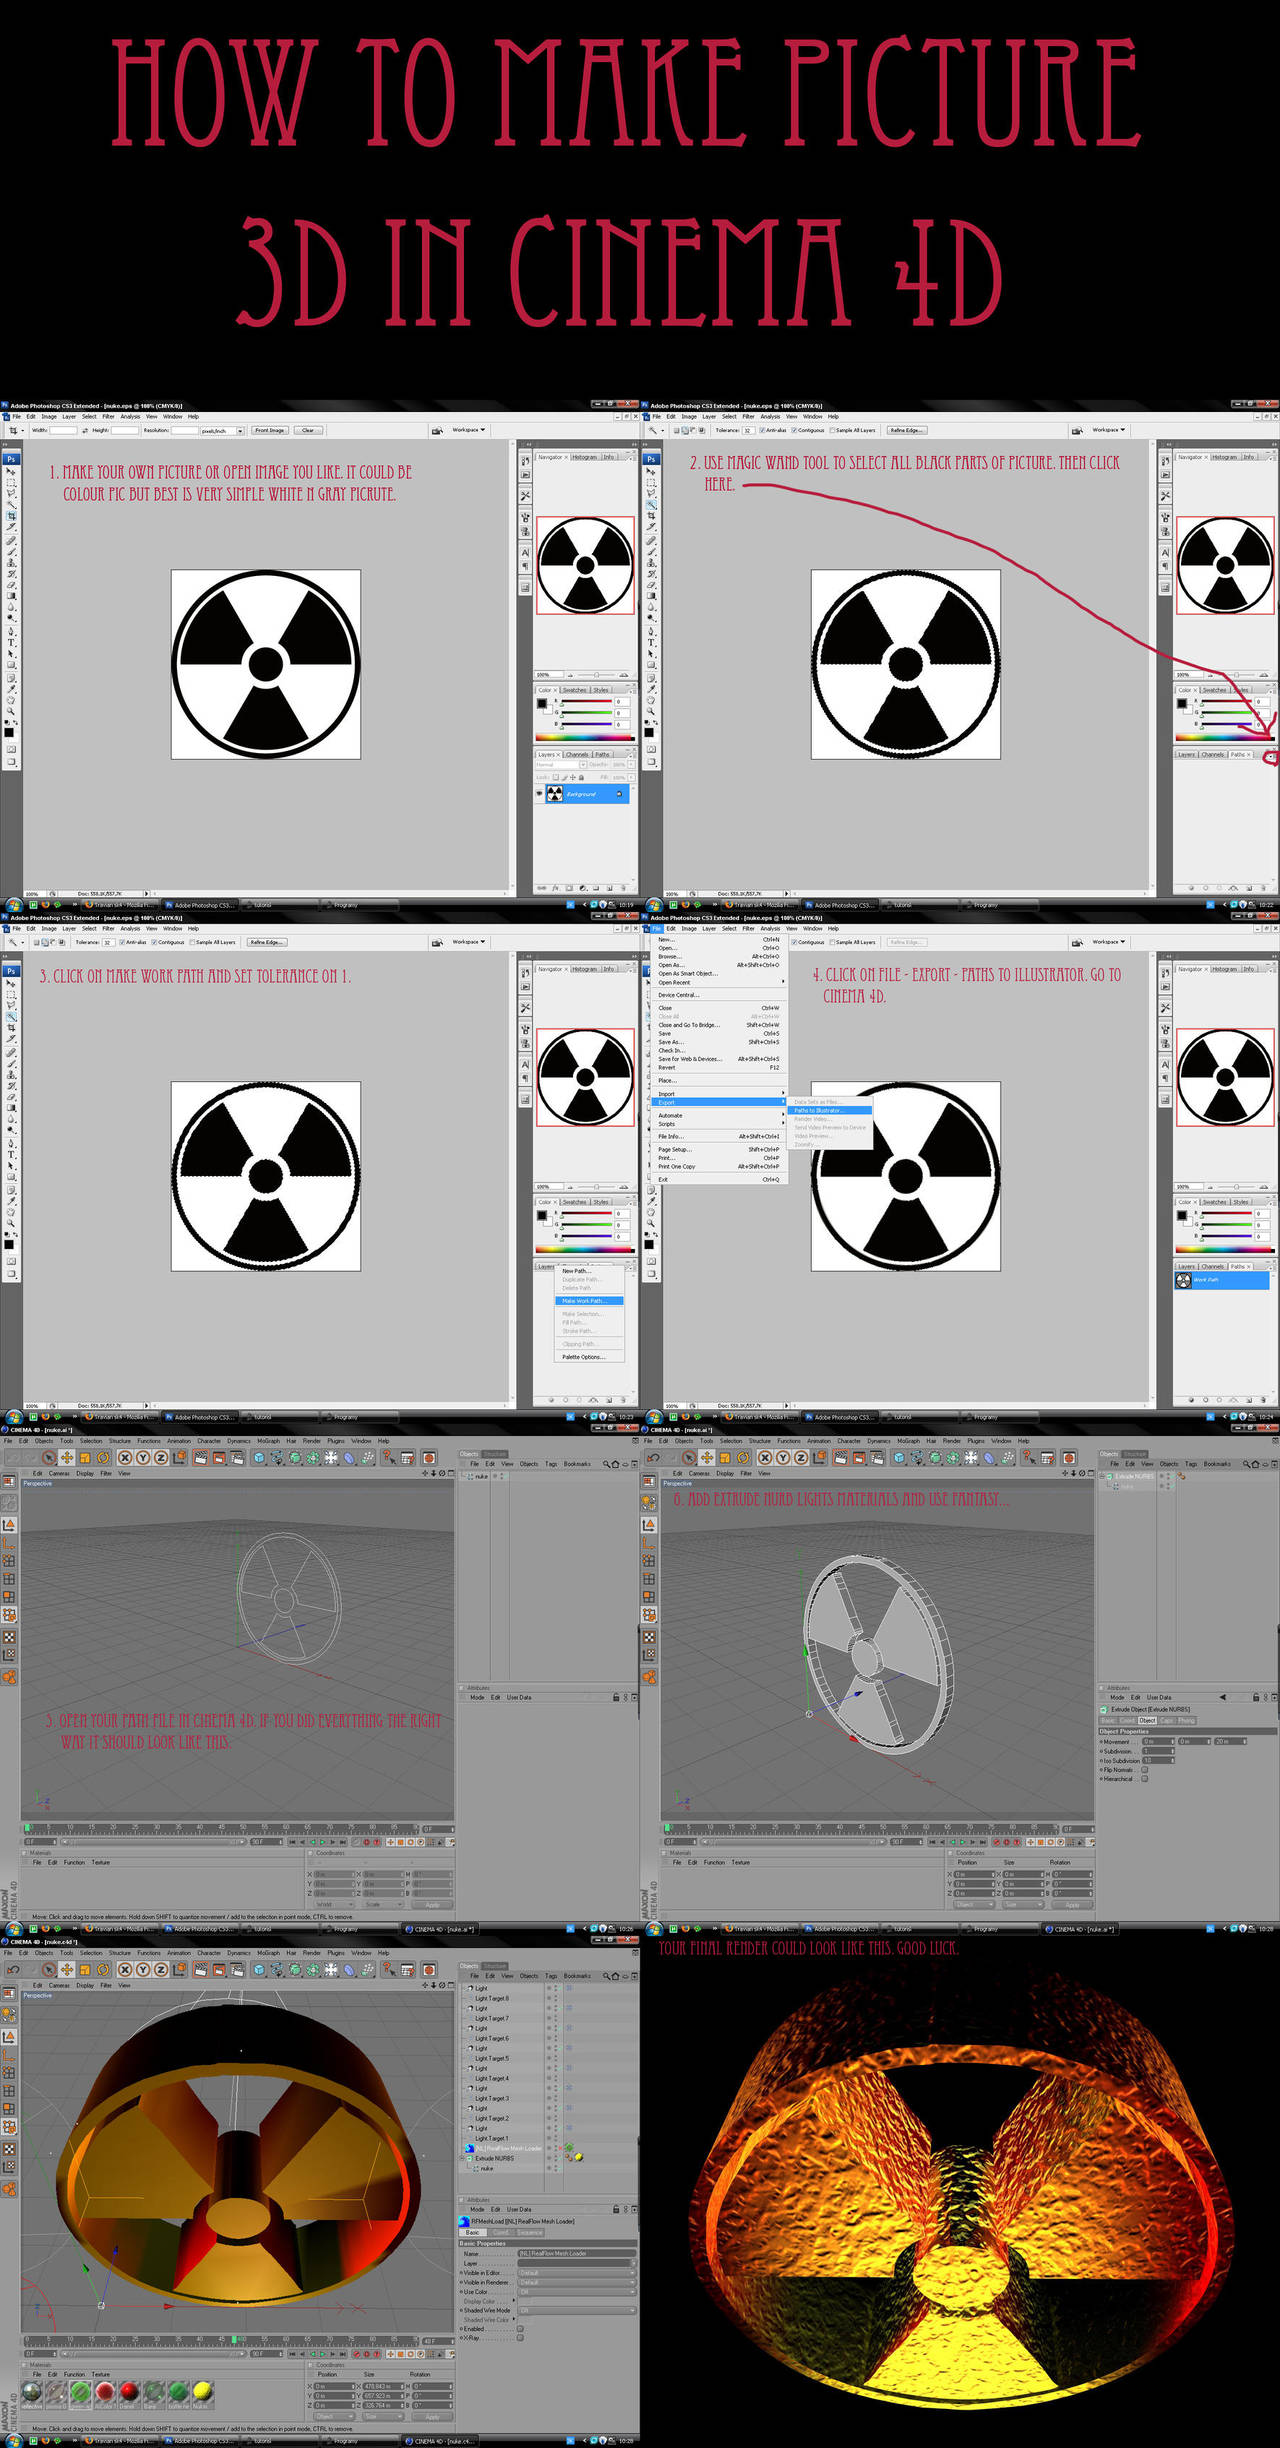1280x2448 pixels.
Task: Expand Import submenu in step 4 File menu
Action: coord(720,1094)
